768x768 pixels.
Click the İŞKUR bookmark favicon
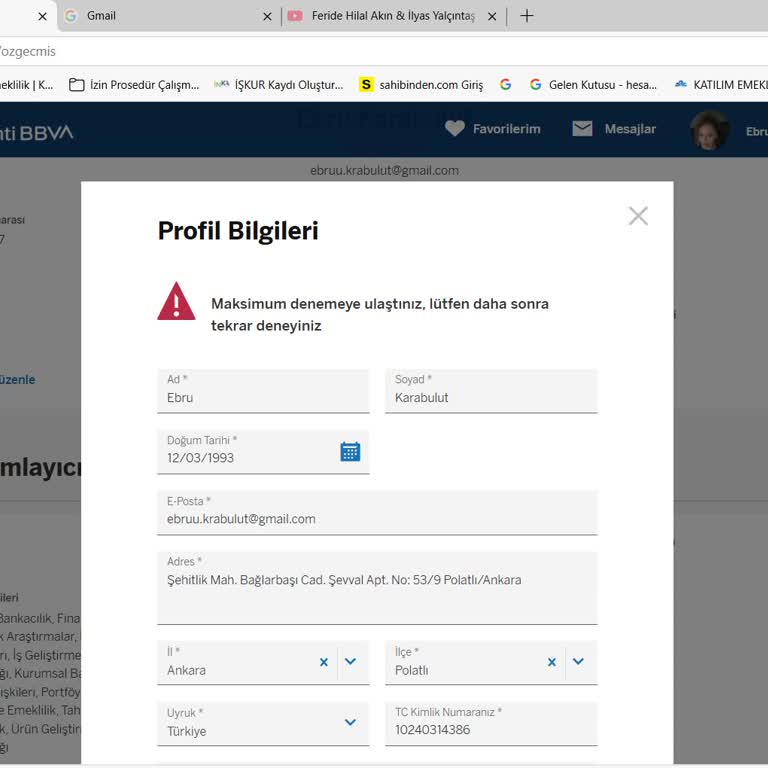(x=221, y=84)
